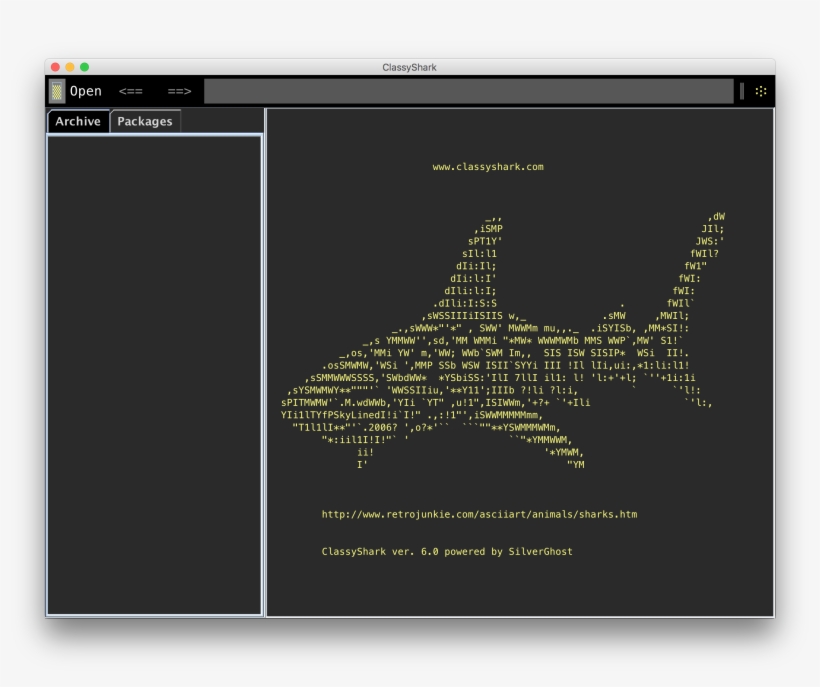Click the file icon beside Open
This screenshot has height=687, width=820.
click(57, 91)
